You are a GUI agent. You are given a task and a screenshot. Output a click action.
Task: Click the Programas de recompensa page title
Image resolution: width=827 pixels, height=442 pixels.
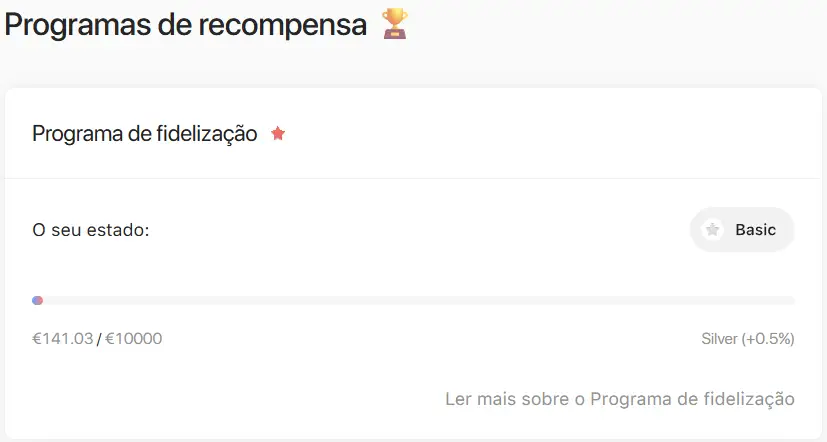tap(186, 24)
